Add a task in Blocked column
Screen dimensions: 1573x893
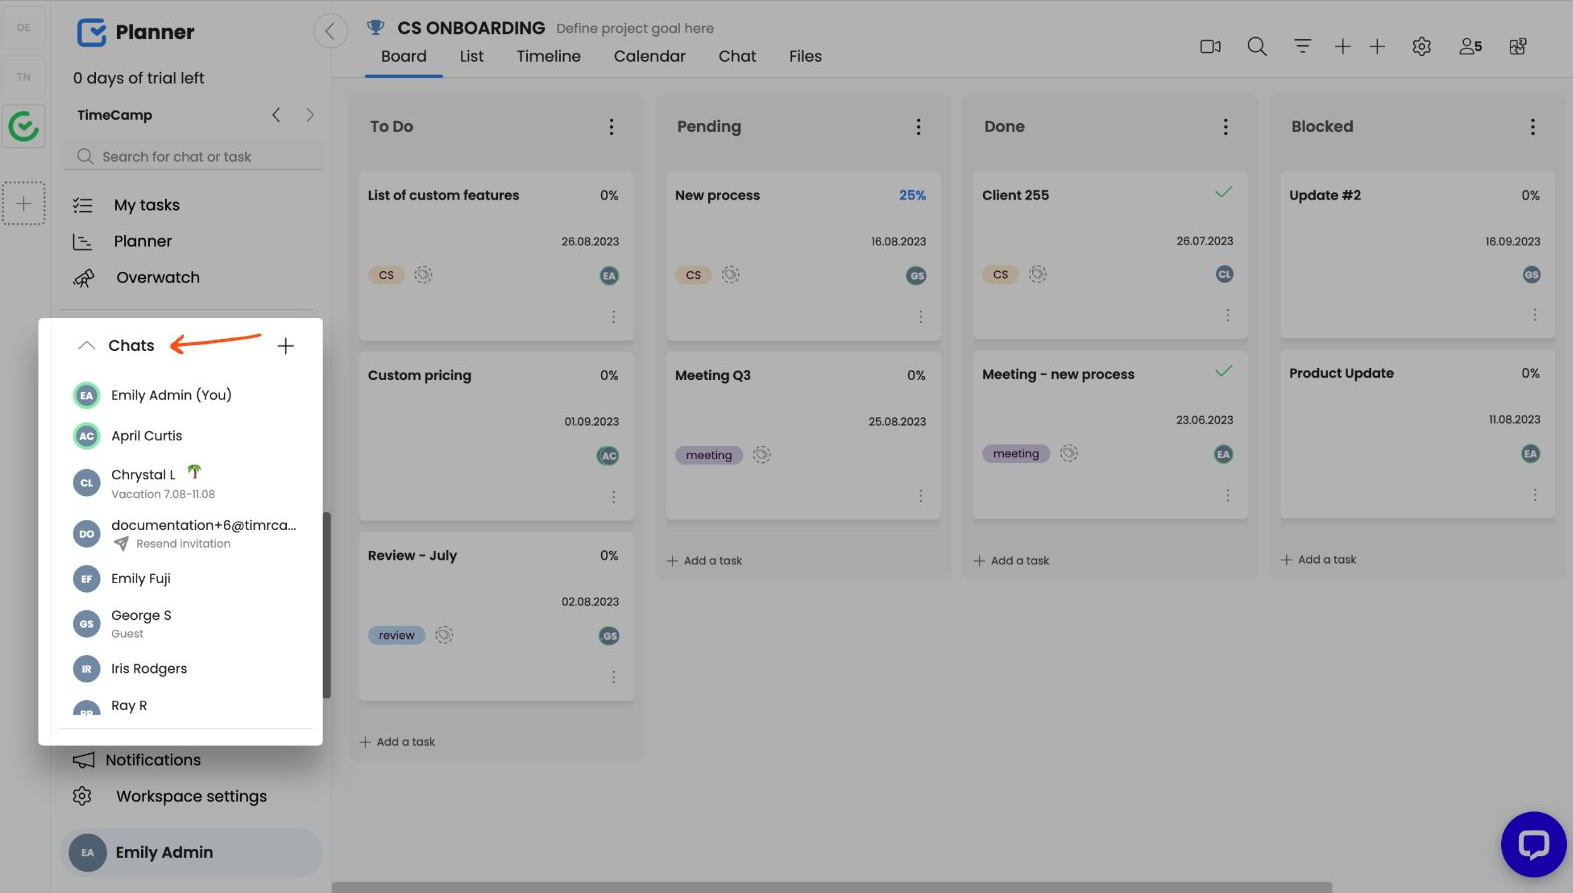point(1319,560)
